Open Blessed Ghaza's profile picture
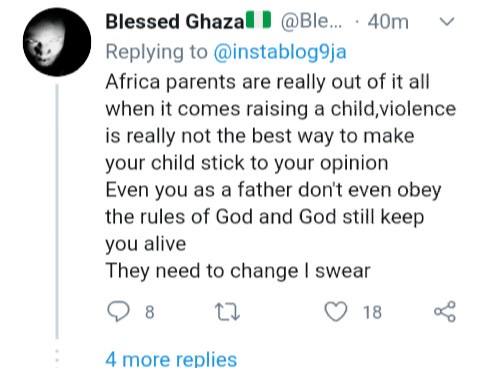480x368 pixels. 57,42
